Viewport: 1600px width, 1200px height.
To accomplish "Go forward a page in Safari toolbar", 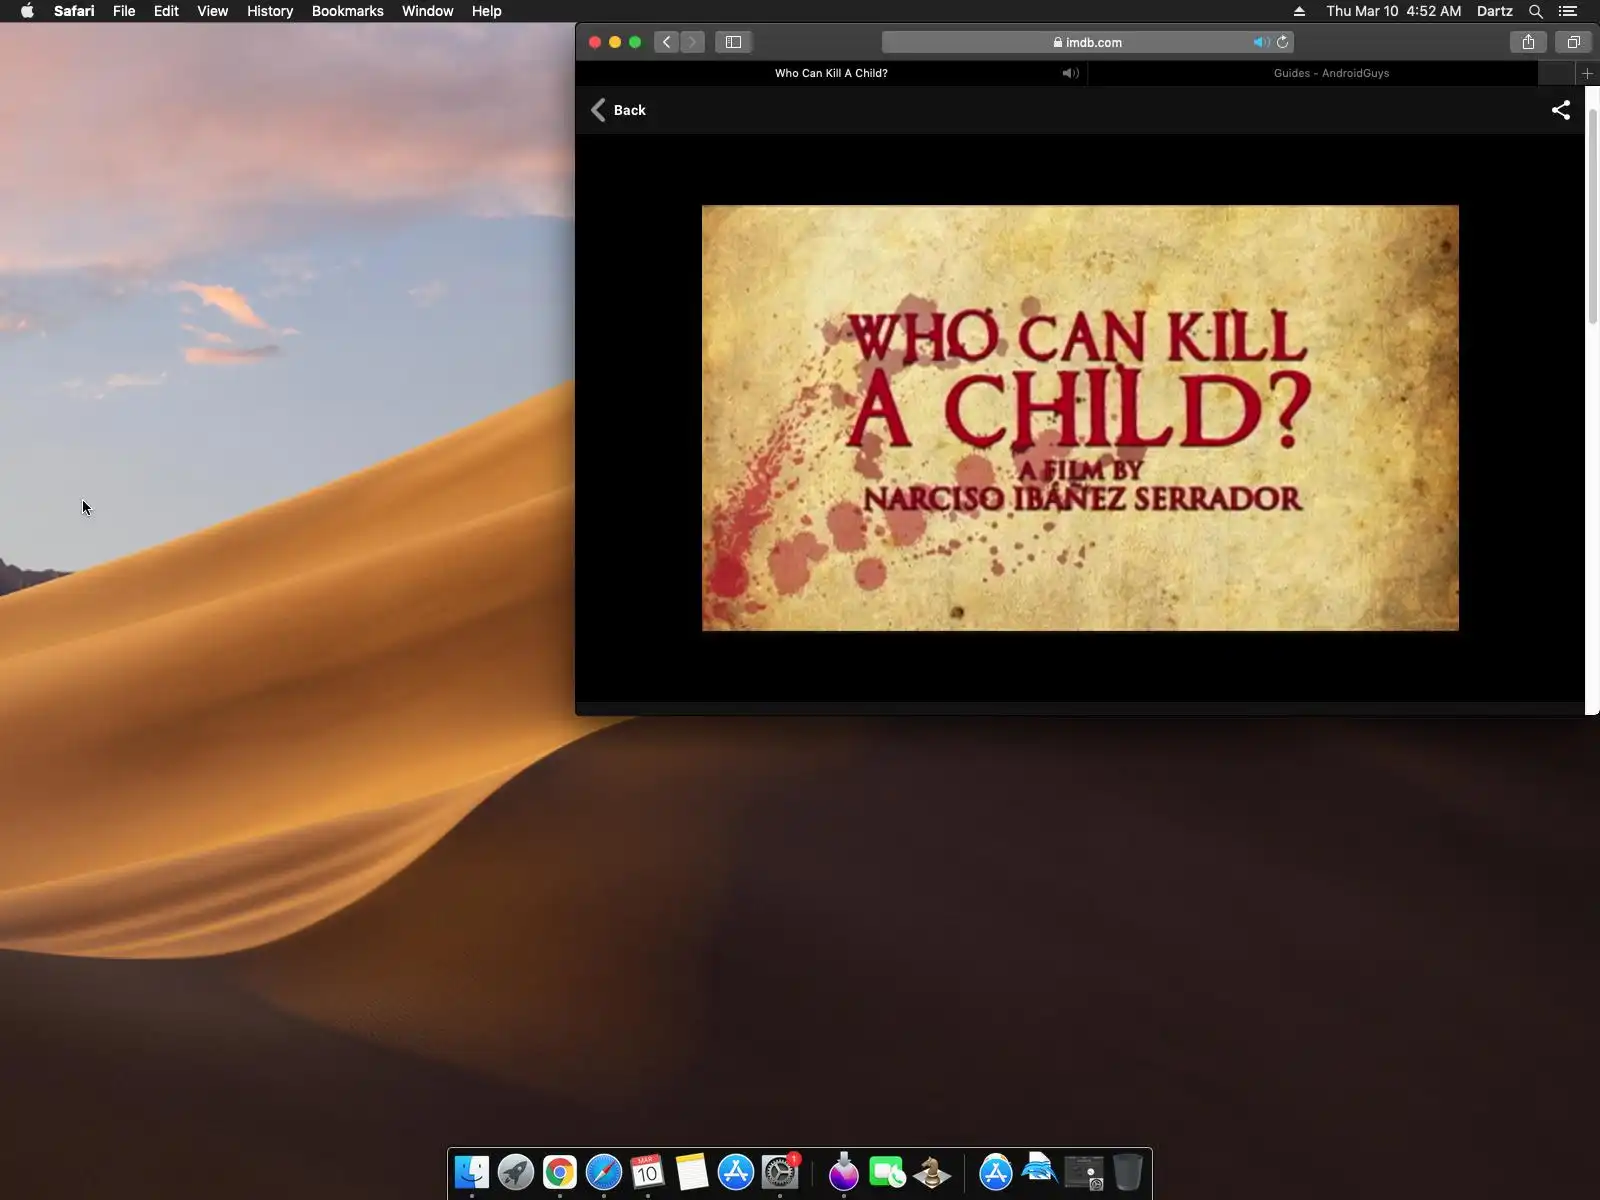I will (692, 42).
